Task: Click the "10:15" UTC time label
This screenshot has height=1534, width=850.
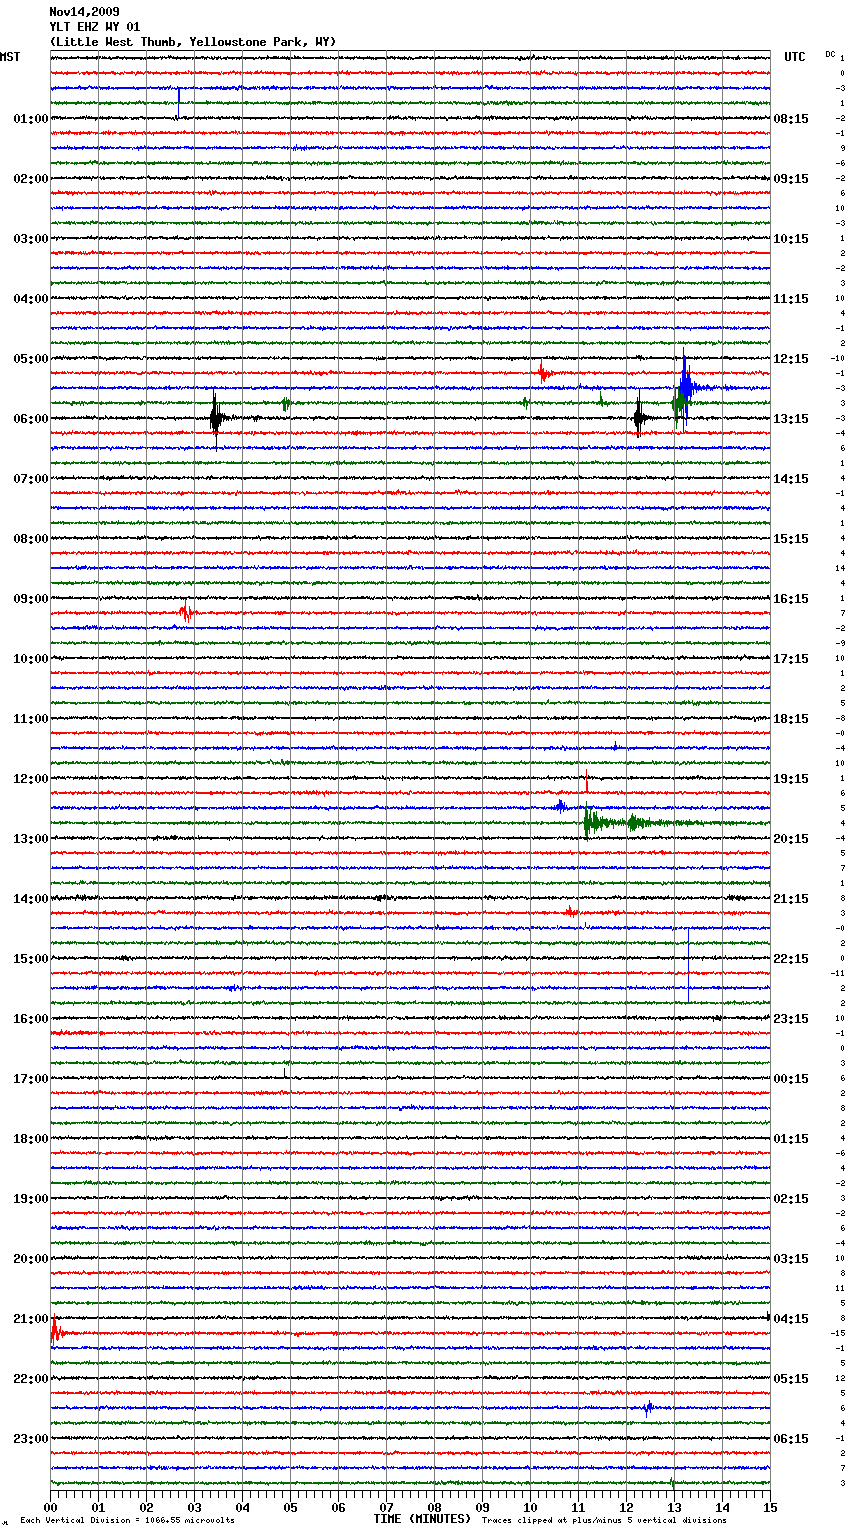Action: tap(791, 239)
